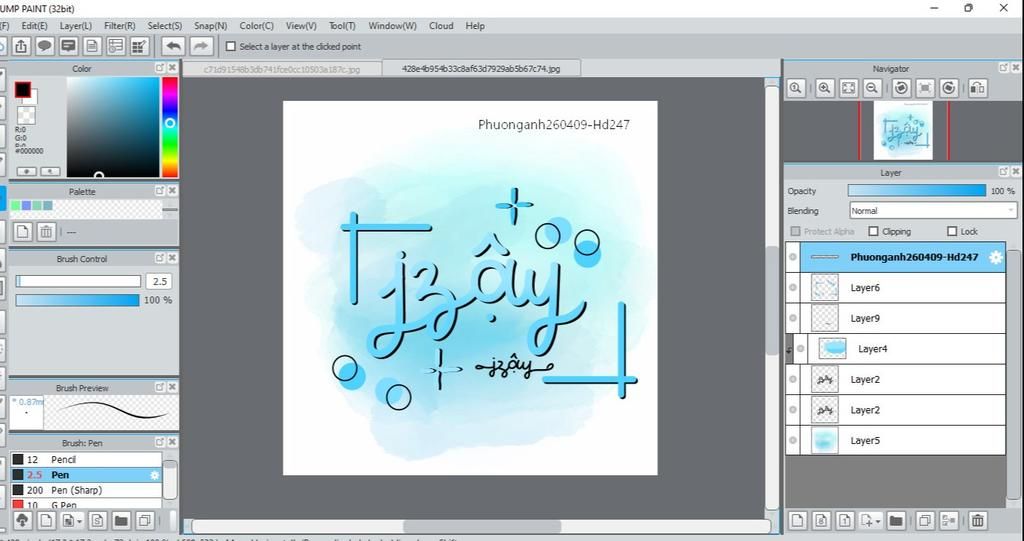The image size is (1024, 541).
Task: Click the Navigator zoom in magnifier
Action: tap(825, 88)
